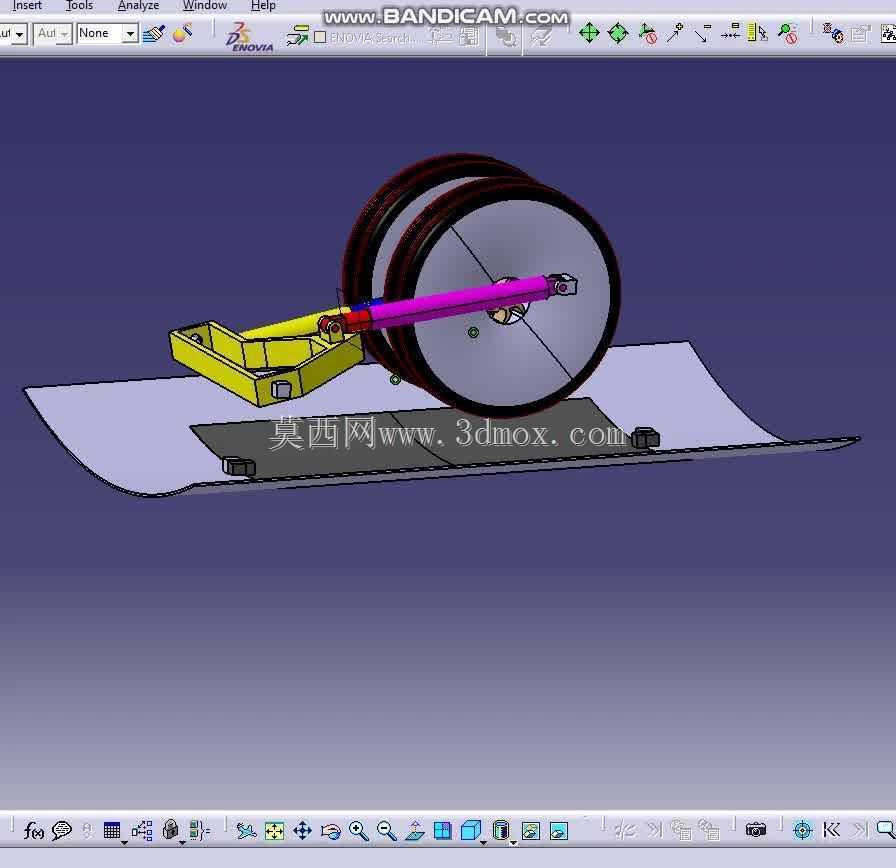Select the Rotate view icon
896x868 pixels.
pyautogui.click(x=330, y=830)
